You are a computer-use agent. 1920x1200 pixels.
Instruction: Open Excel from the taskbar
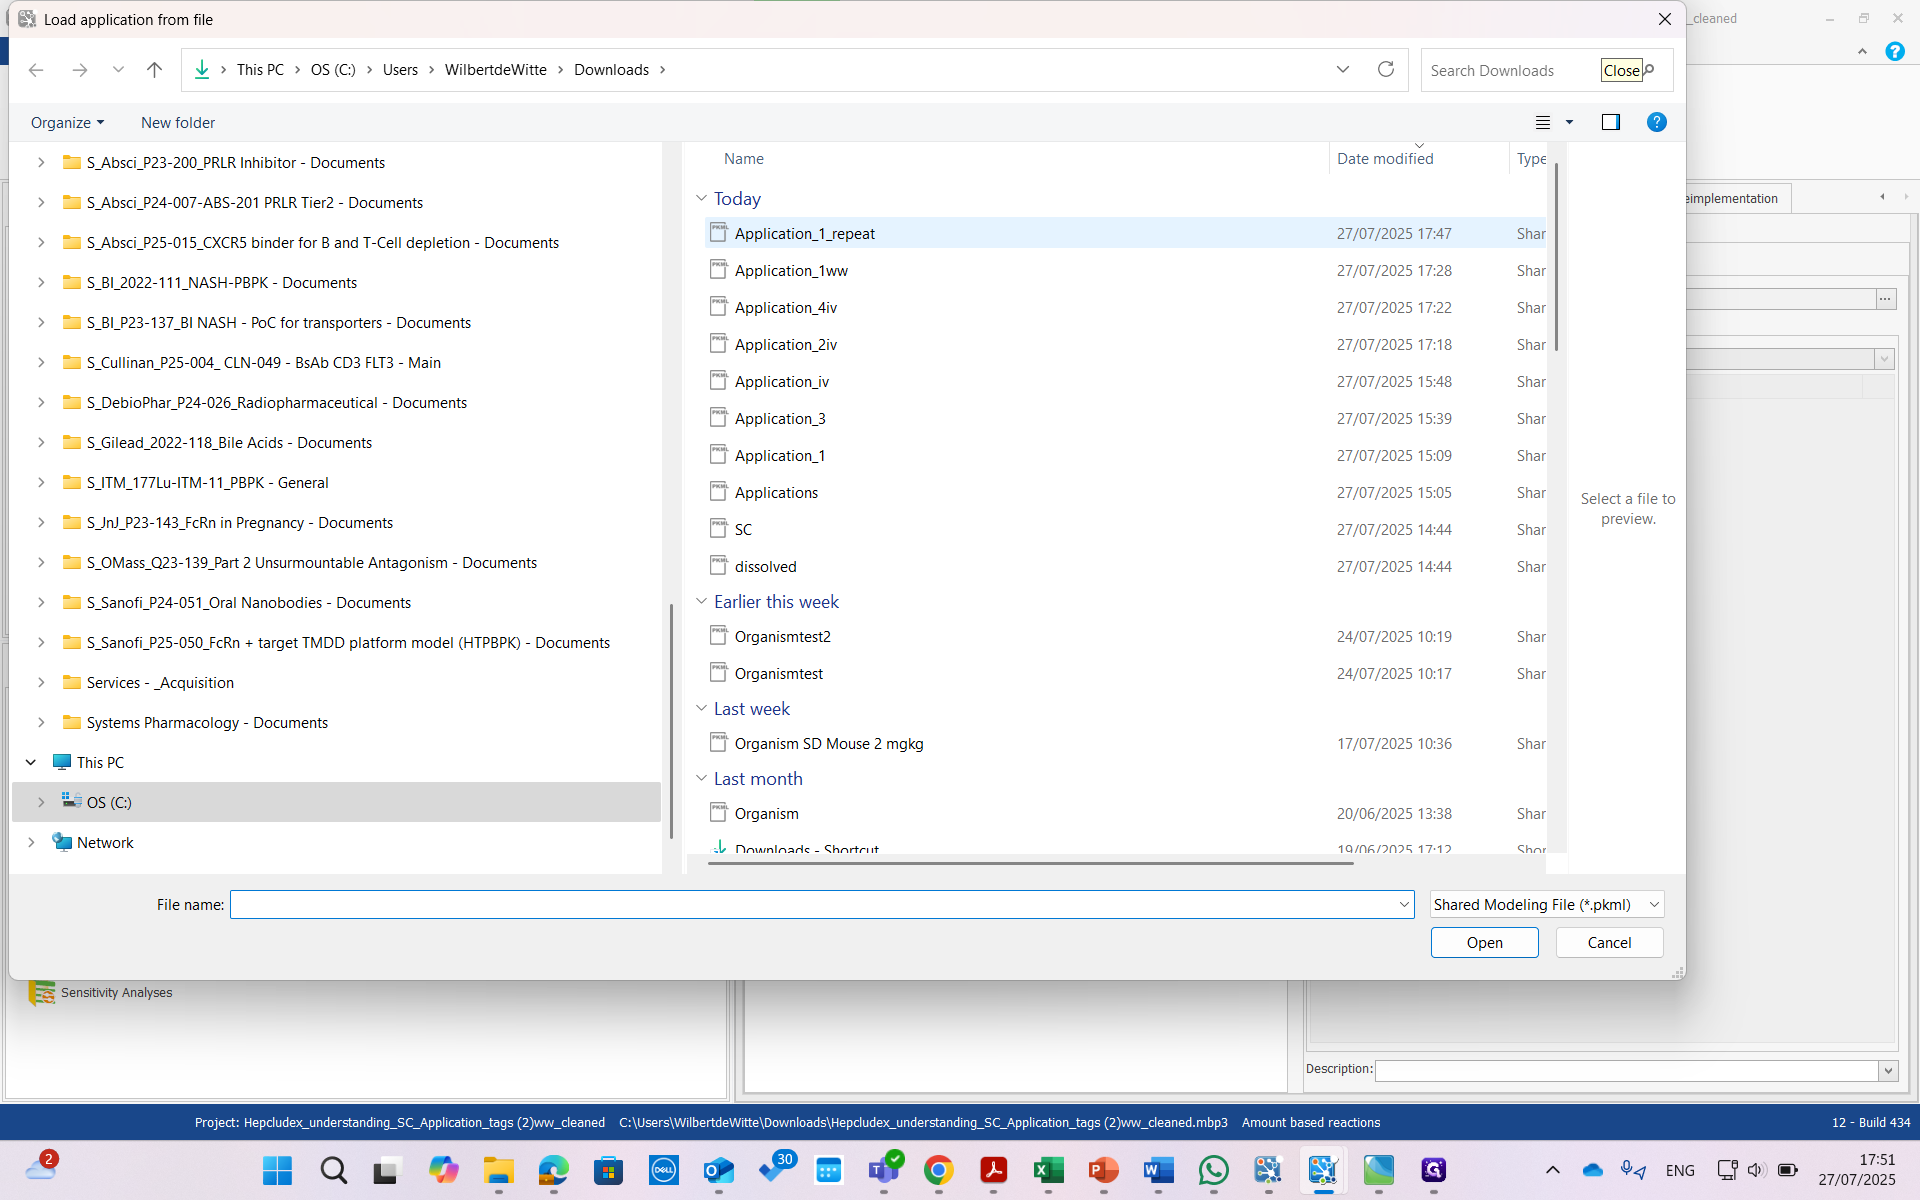(1048, 1170)
